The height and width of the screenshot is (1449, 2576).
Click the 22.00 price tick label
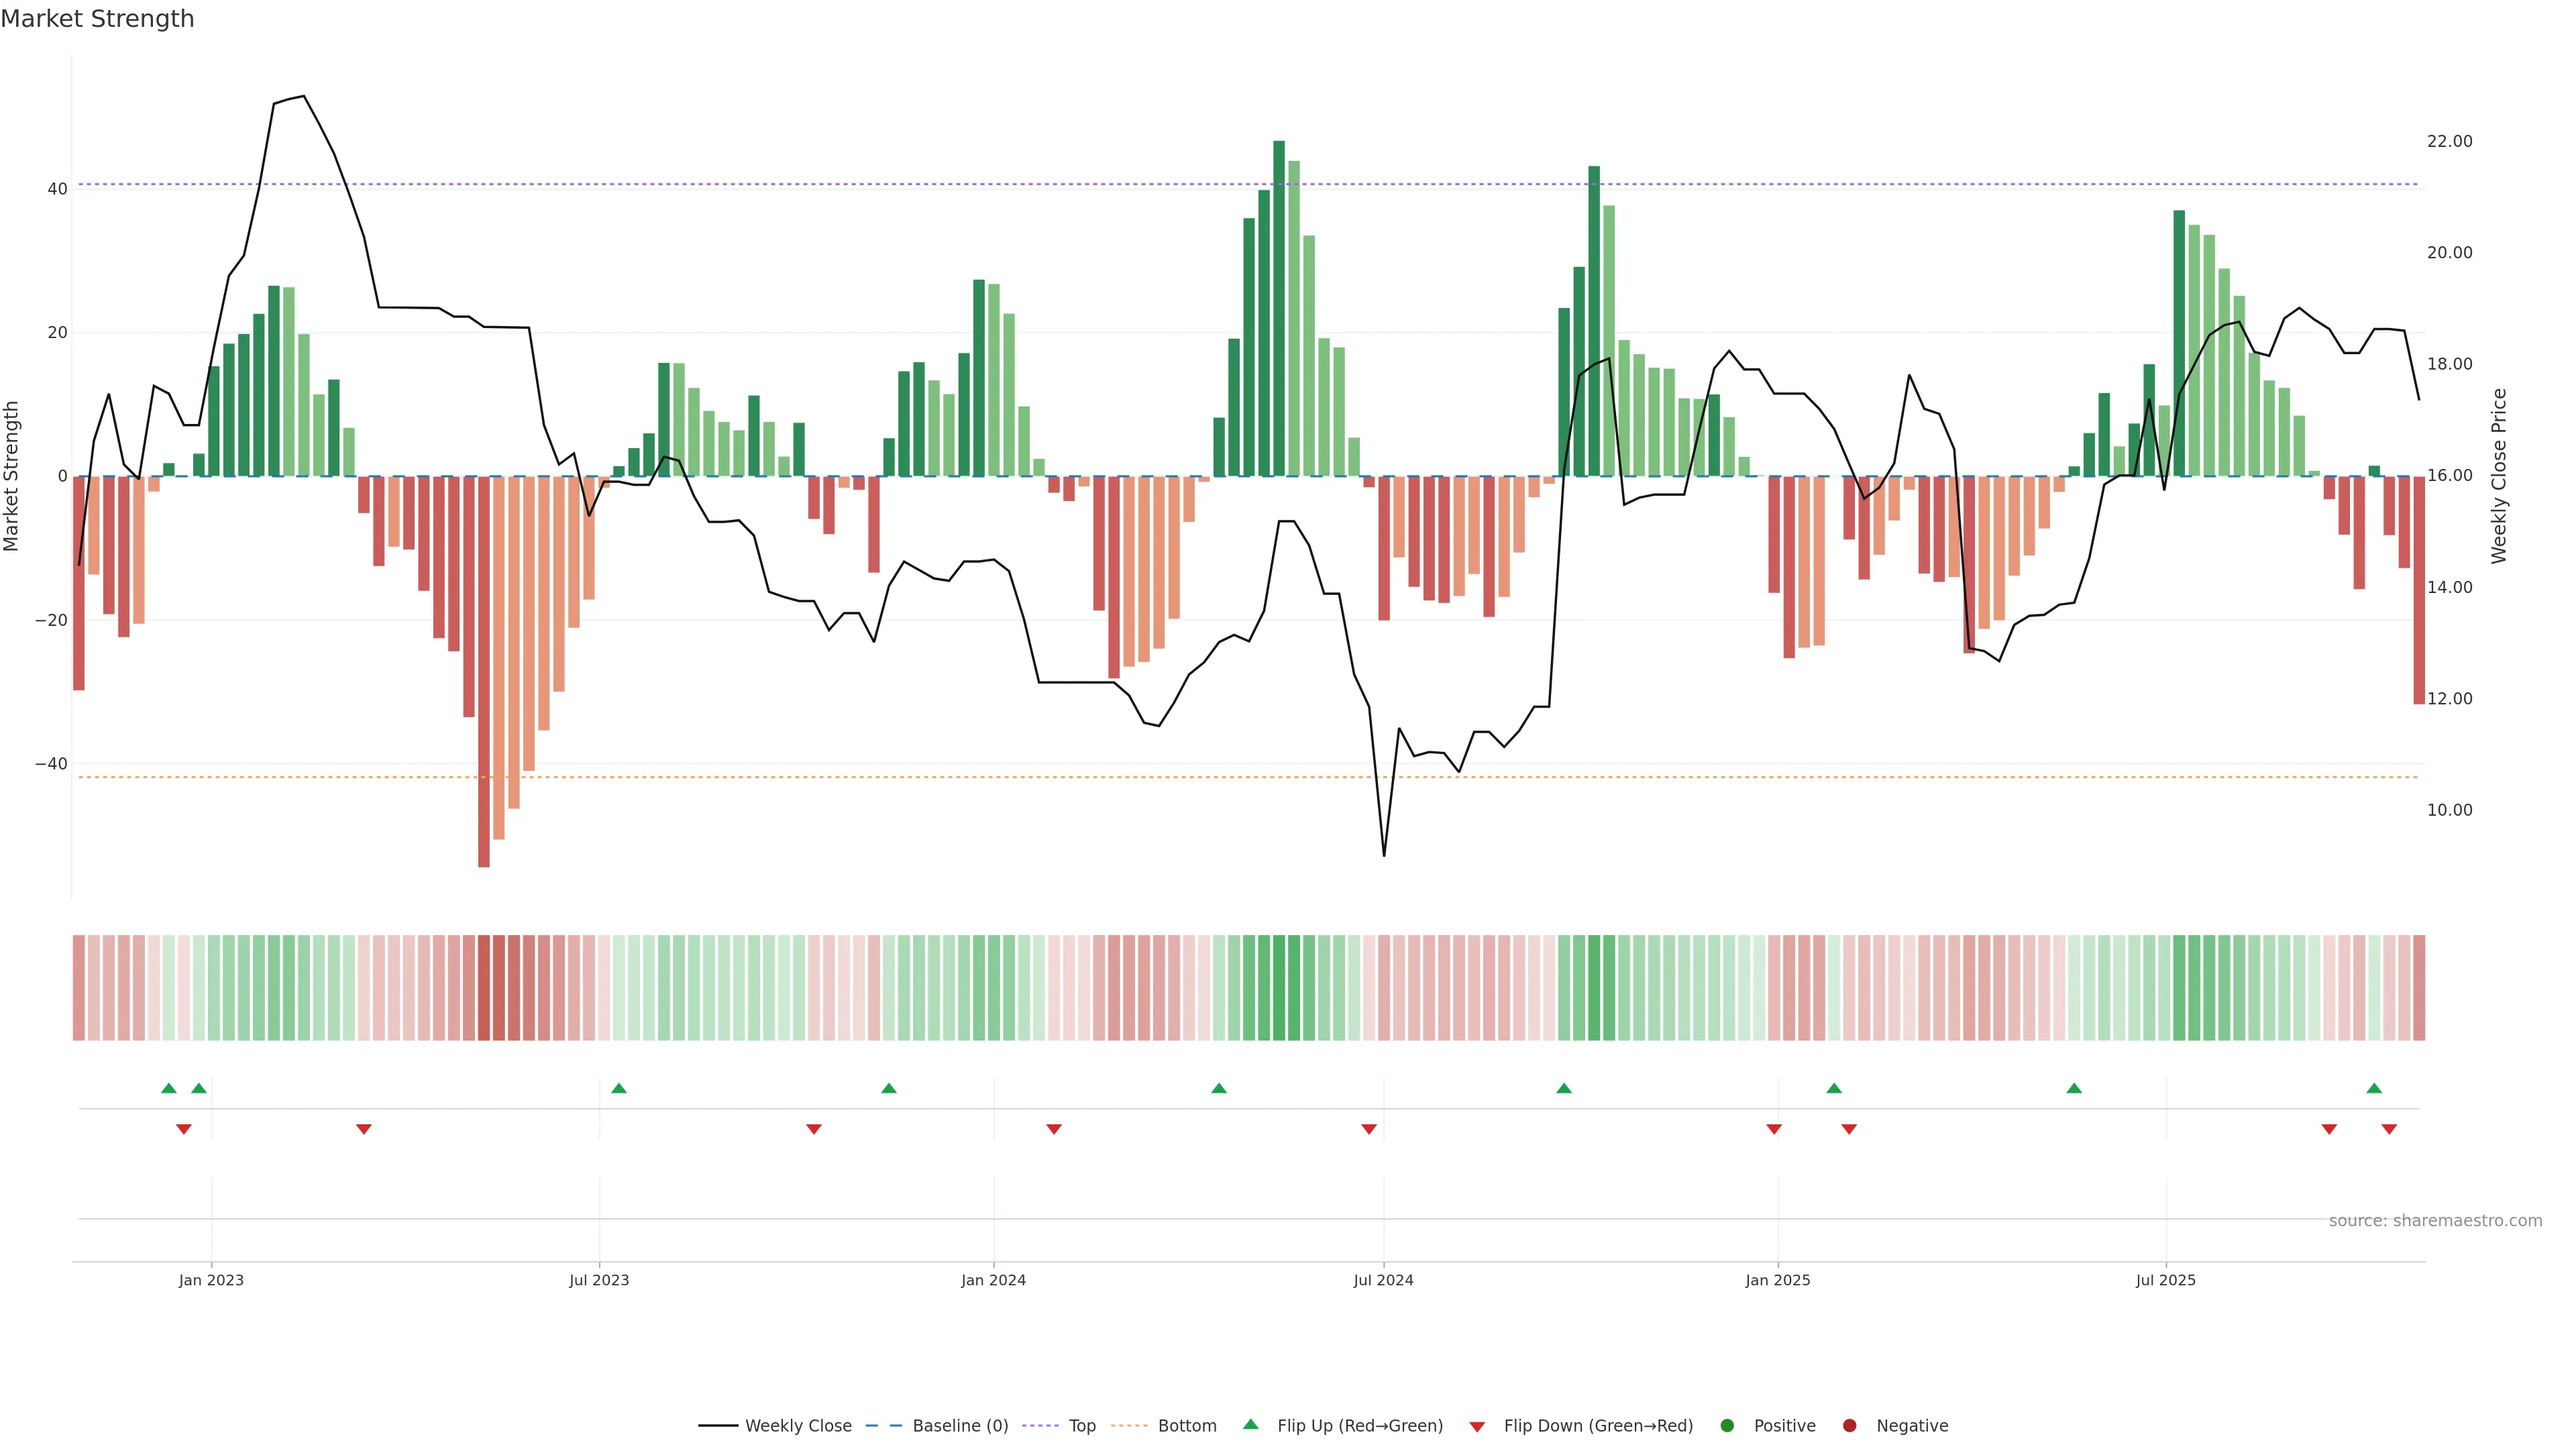pyautogui.click(x=2449, y=141)
